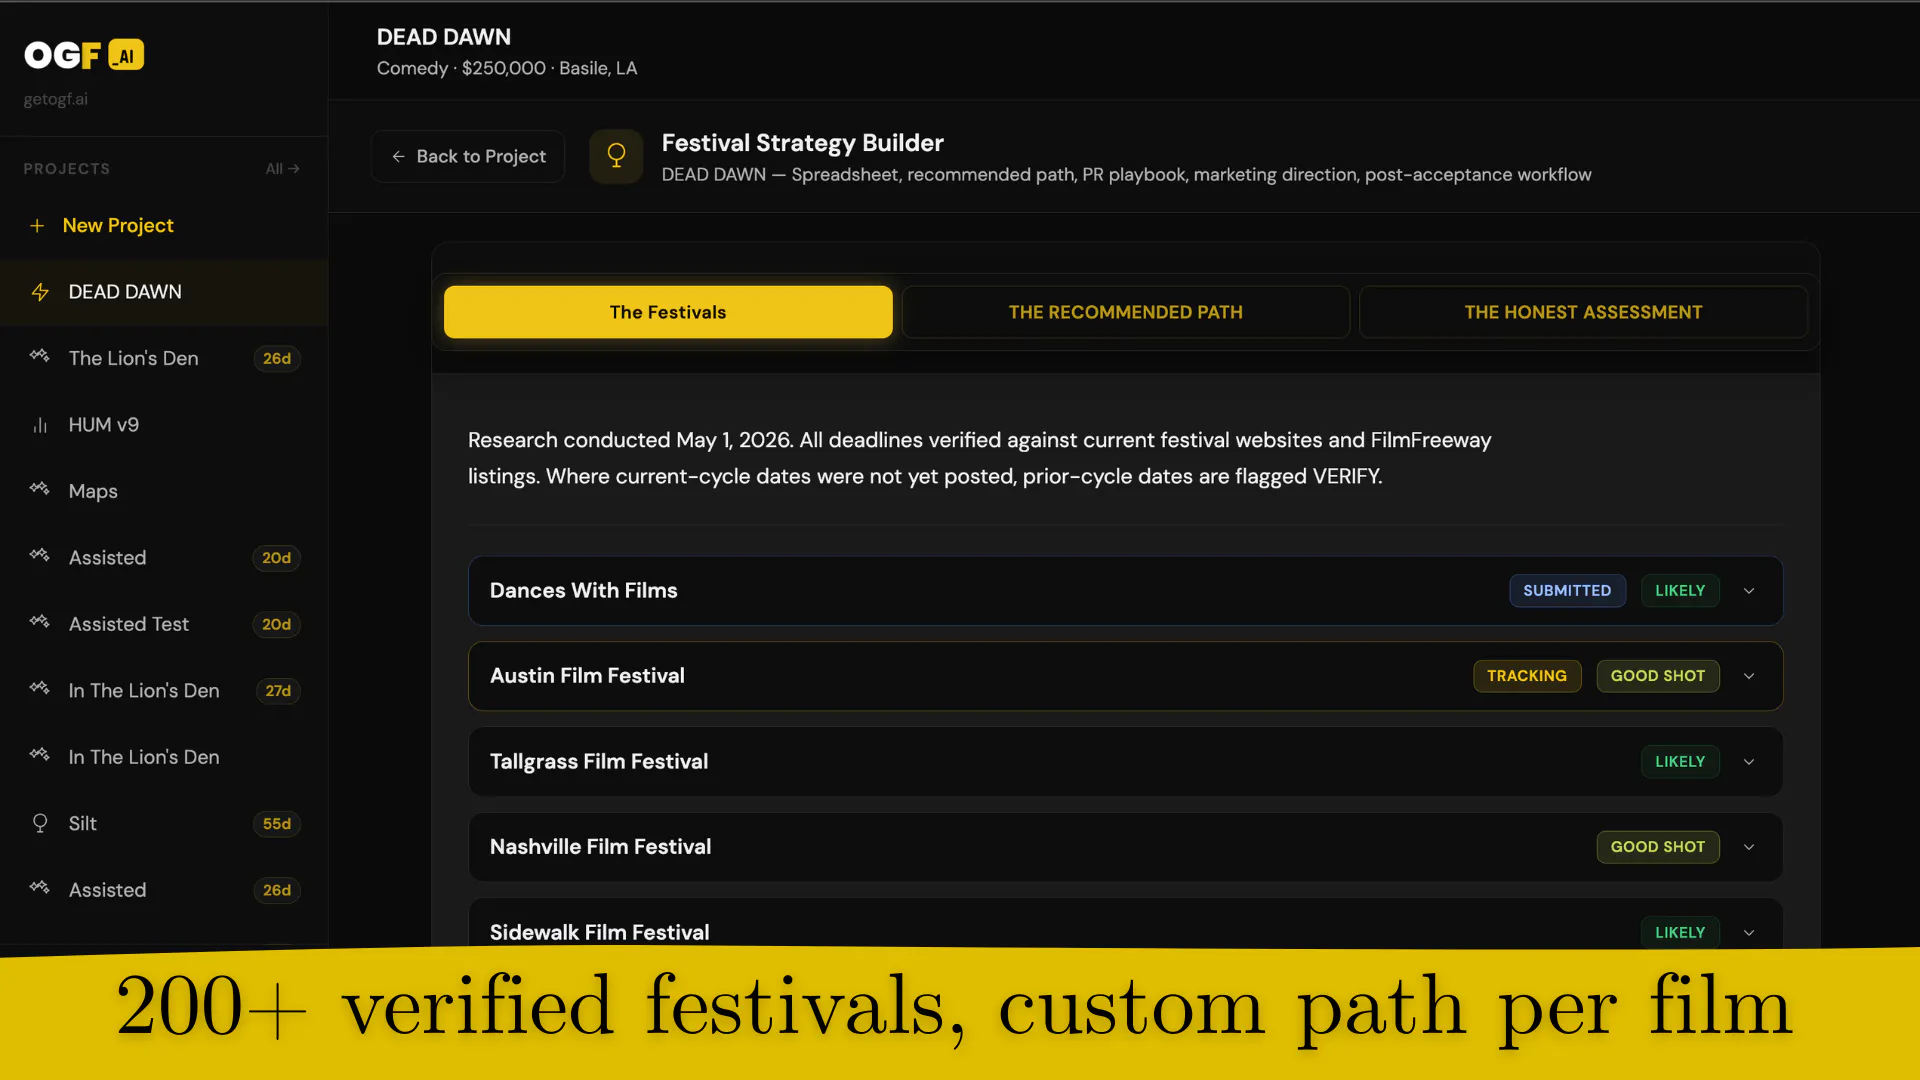
Task: Create a New Project
Action: coord(118,226)
